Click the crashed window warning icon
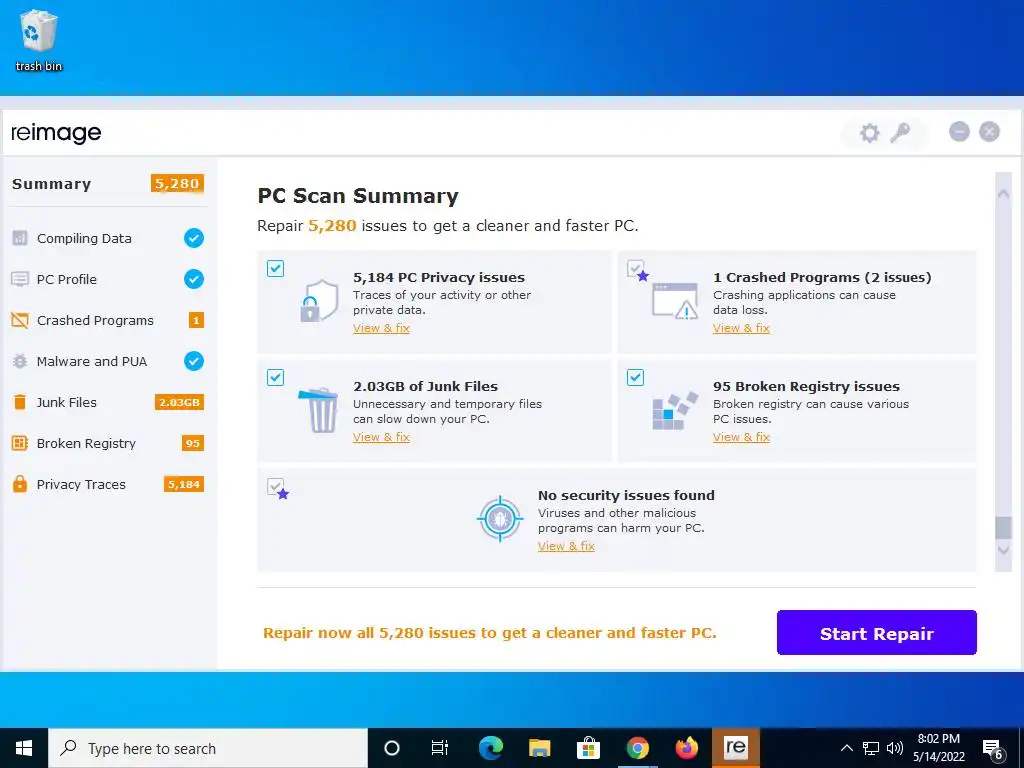 coord(675,301)
